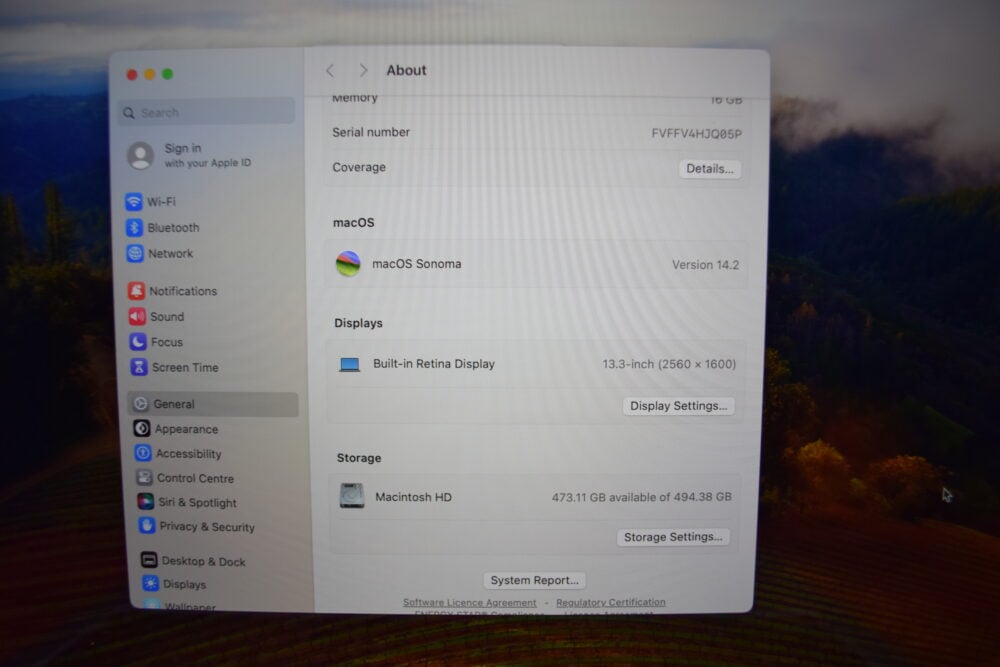
Task: Click the Siri & Spotlight icon
Action: coord(145,502)
